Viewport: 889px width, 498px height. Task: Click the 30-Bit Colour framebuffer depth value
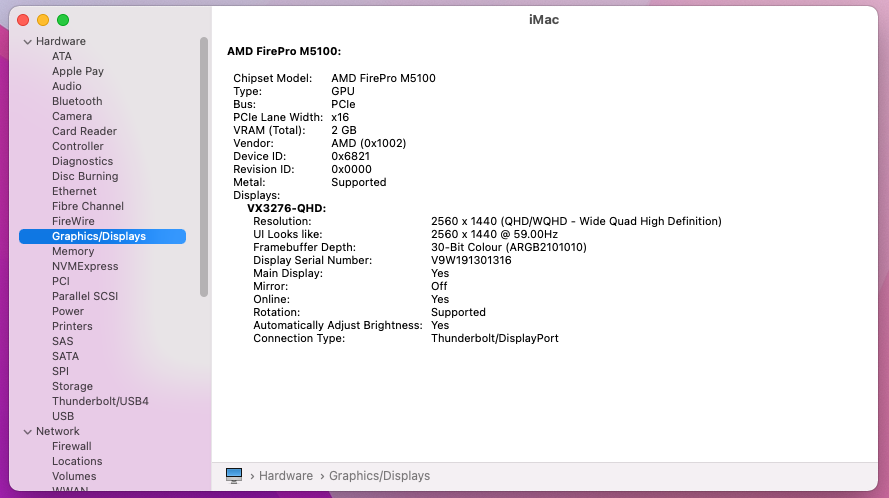click(509, 247)
